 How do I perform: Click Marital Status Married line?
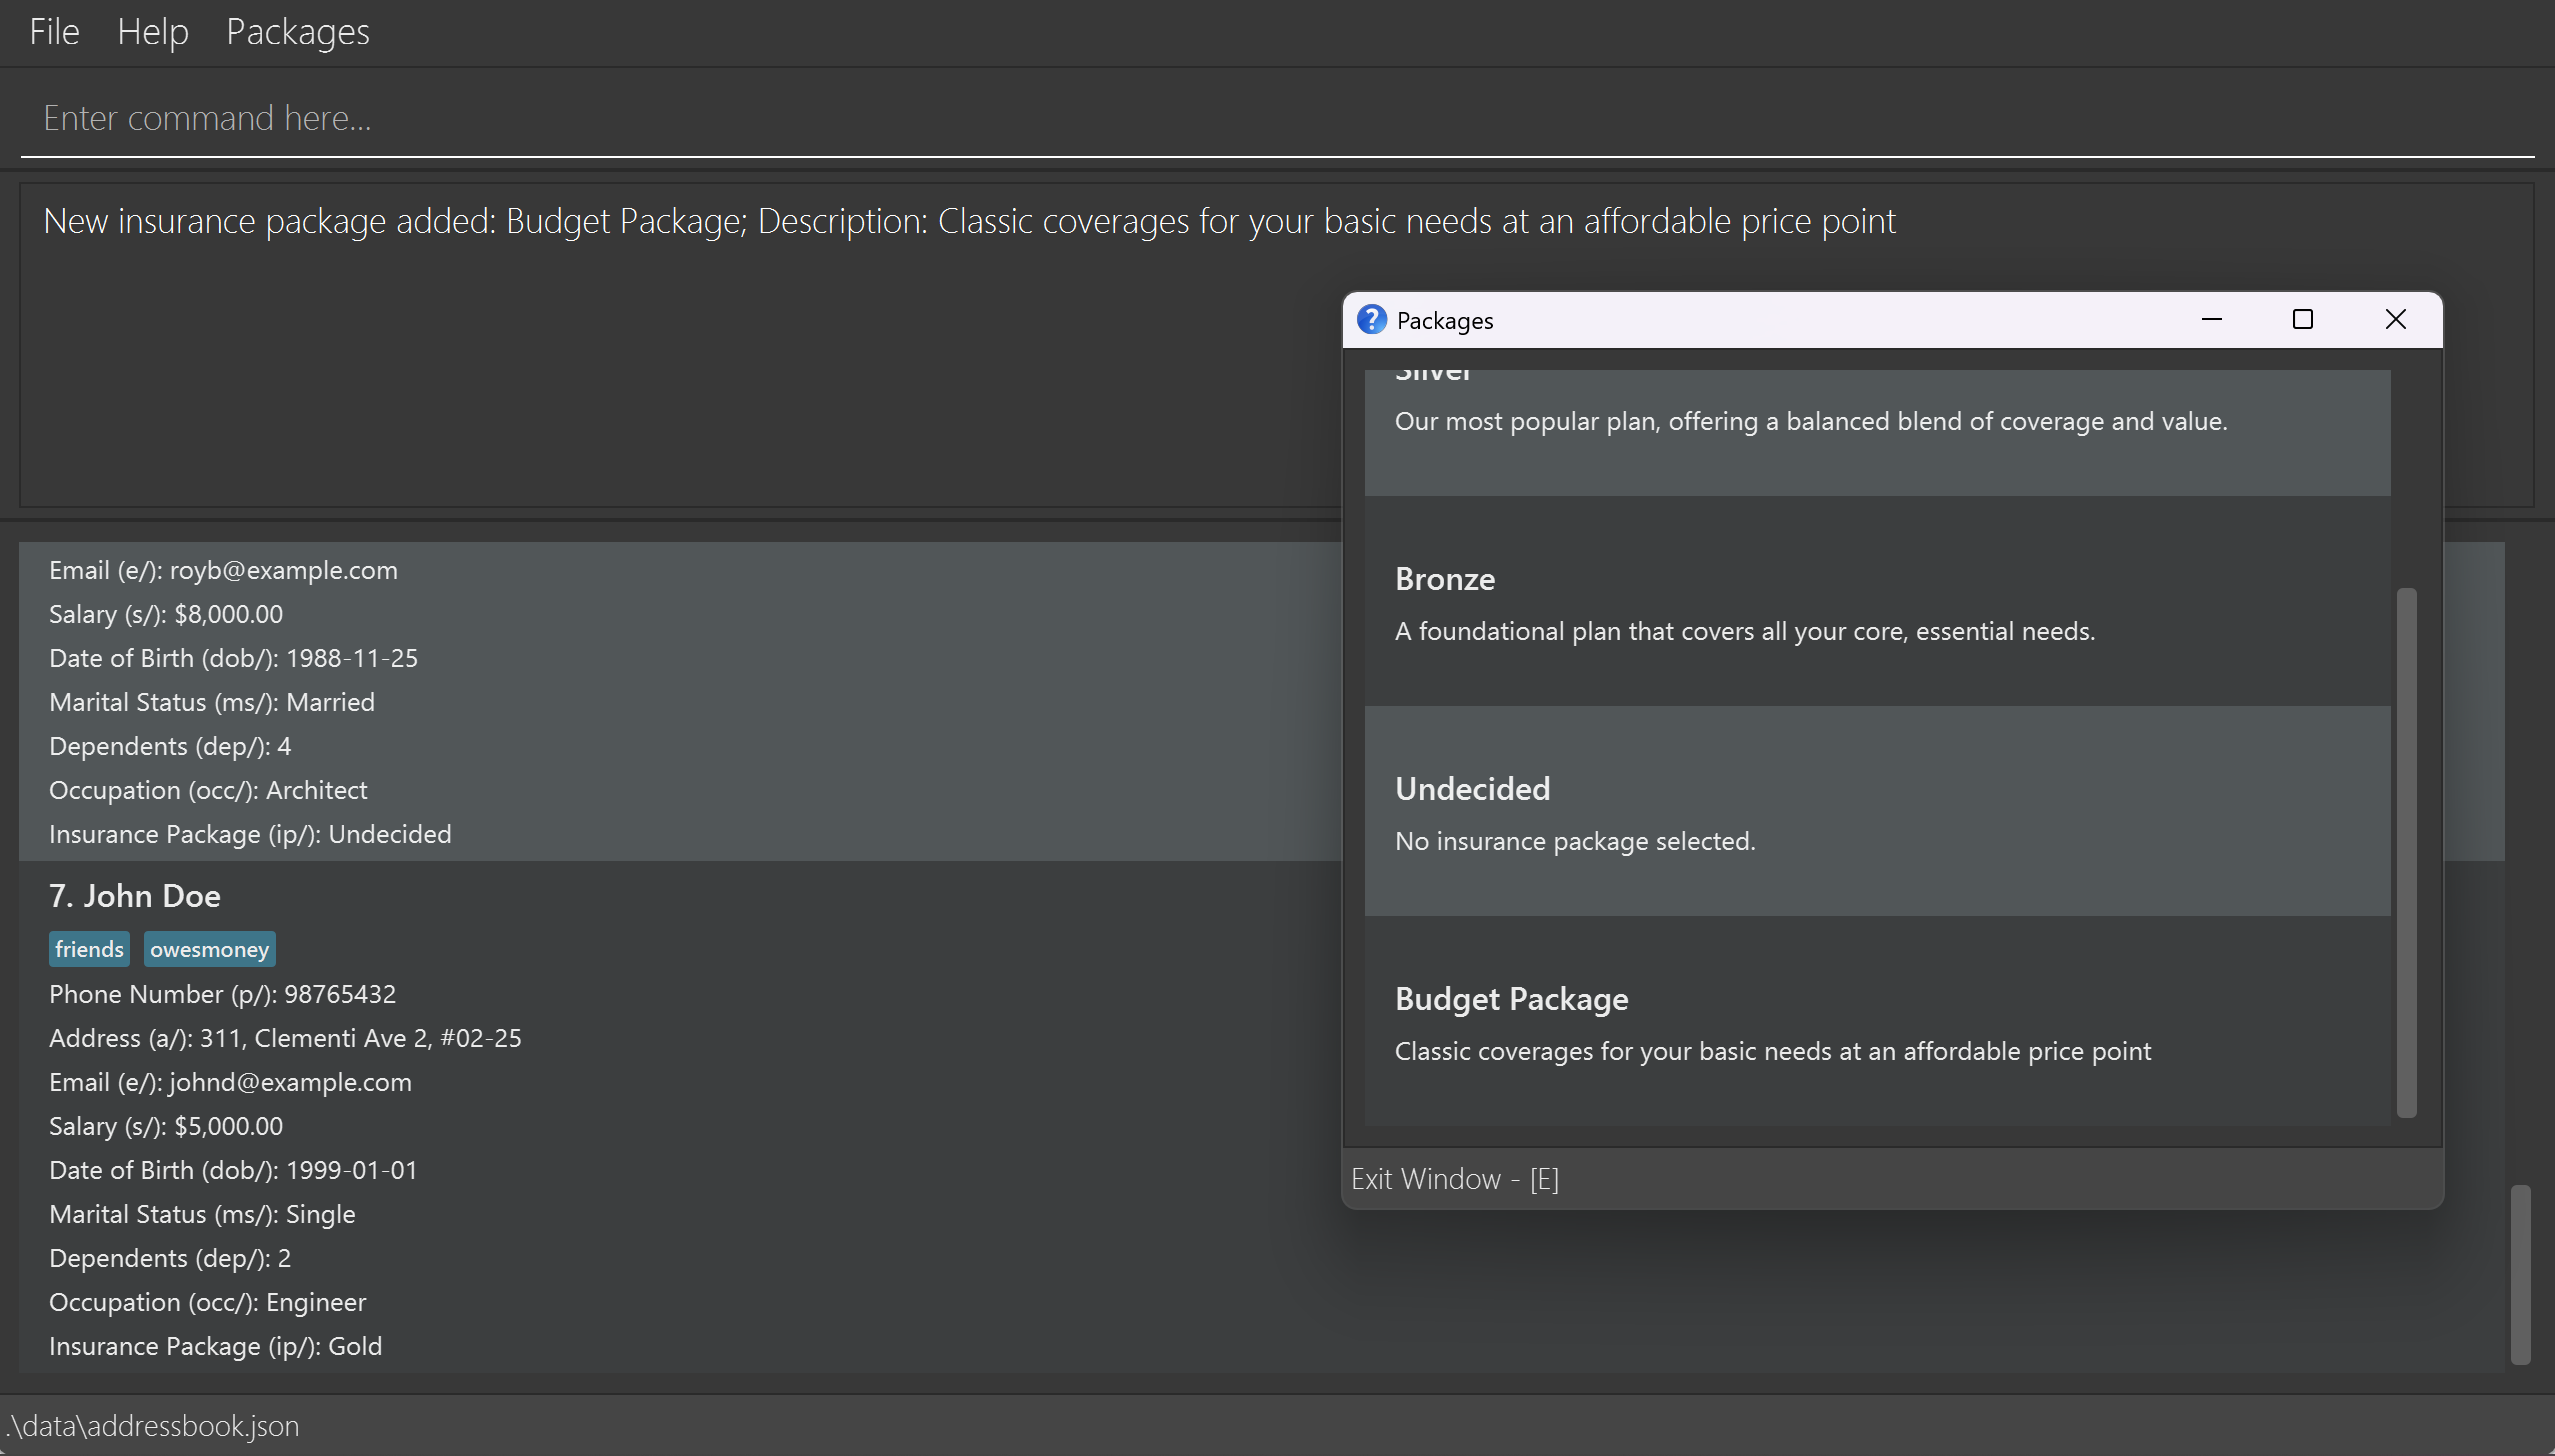pos(212,702)
